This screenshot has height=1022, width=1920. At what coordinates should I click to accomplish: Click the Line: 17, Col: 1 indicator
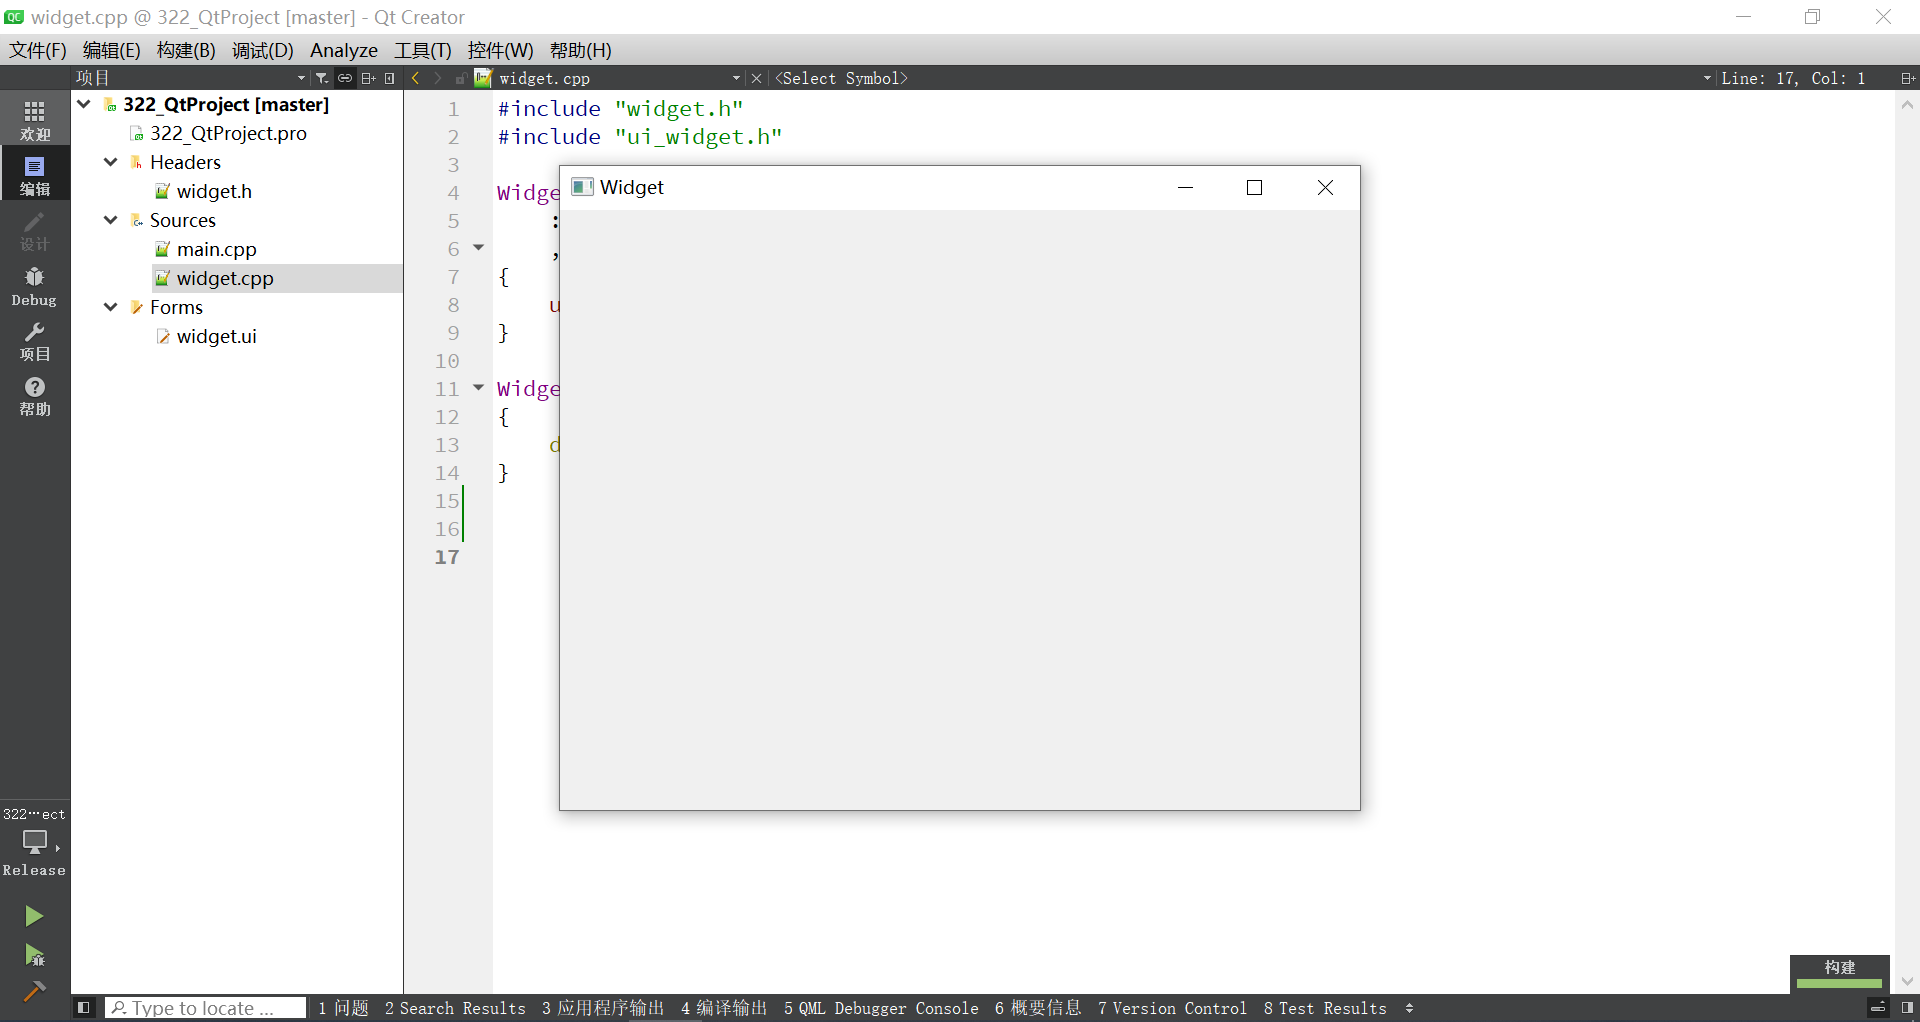coord(1793,78)
